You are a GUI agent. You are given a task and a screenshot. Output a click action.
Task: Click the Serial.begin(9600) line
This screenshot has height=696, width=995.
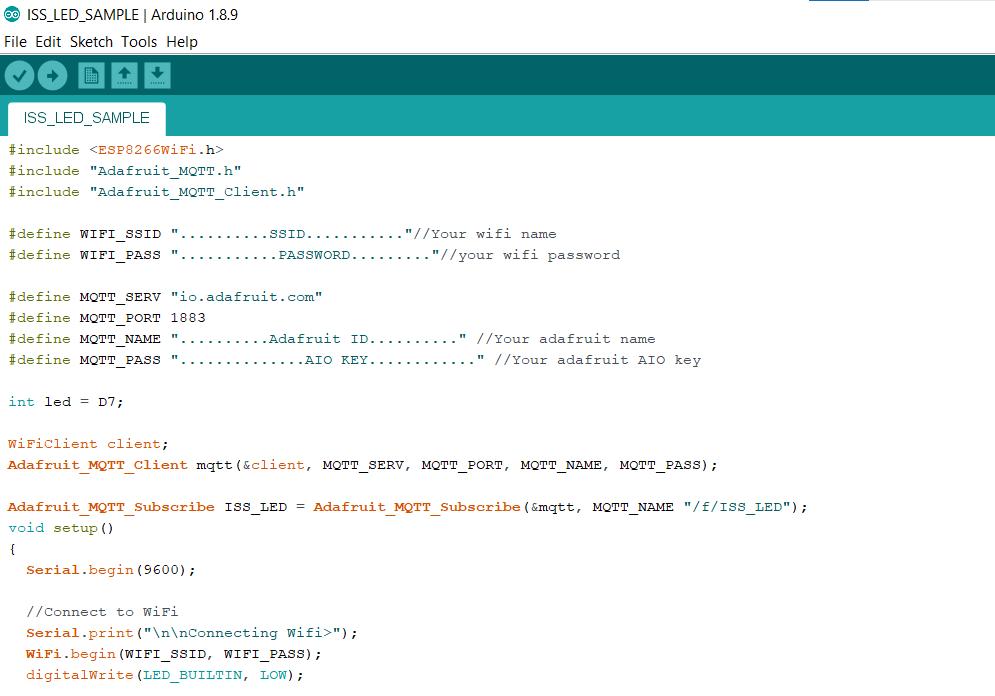(110, 570)
